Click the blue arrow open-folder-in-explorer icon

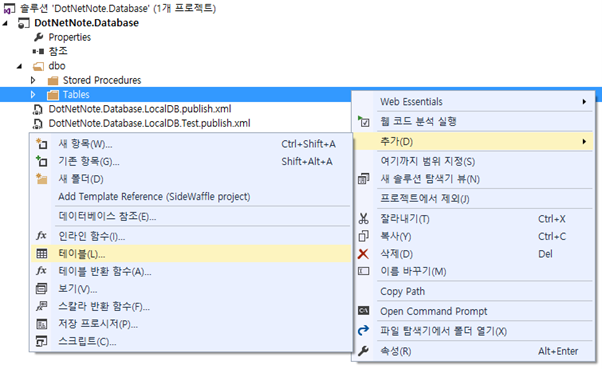(363, 331)
